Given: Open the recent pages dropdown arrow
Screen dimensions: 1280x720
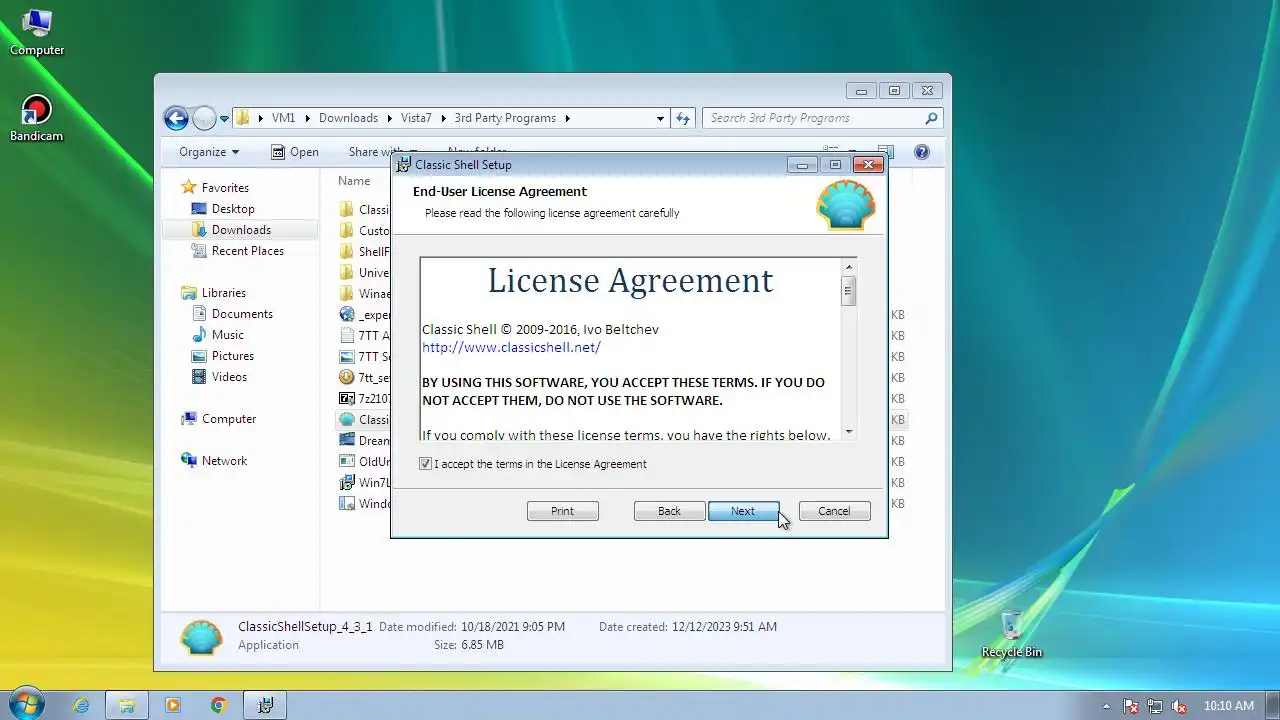Looking at the screenshot, I should (x=224, y=118).
